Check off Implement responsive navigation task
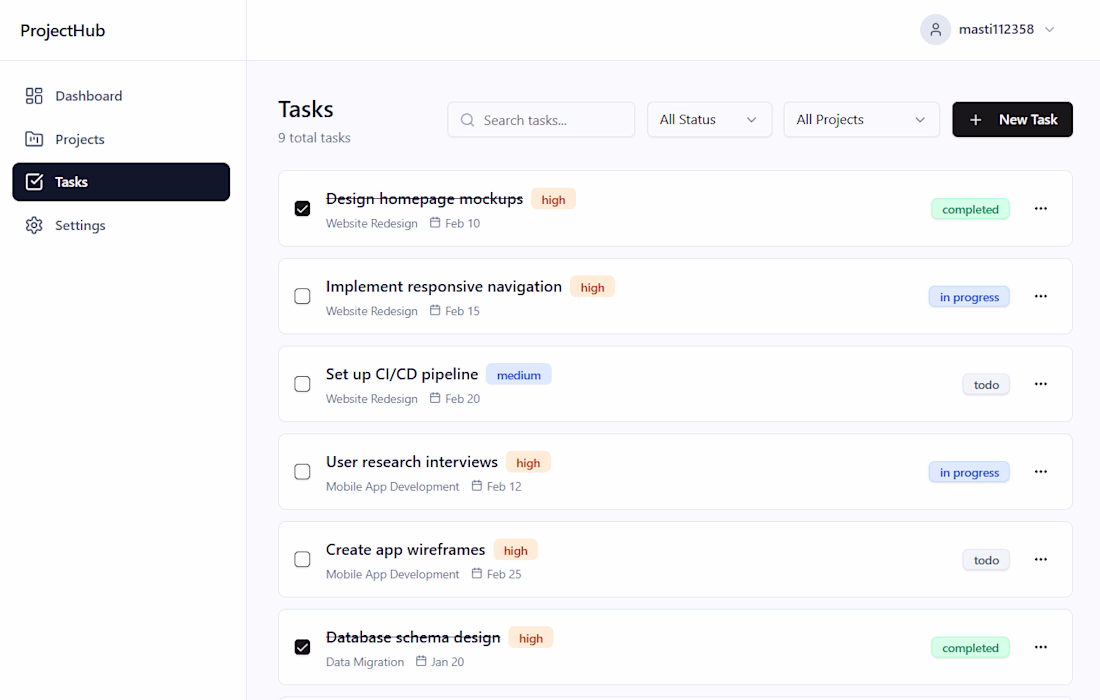 (x=302, y=296)
